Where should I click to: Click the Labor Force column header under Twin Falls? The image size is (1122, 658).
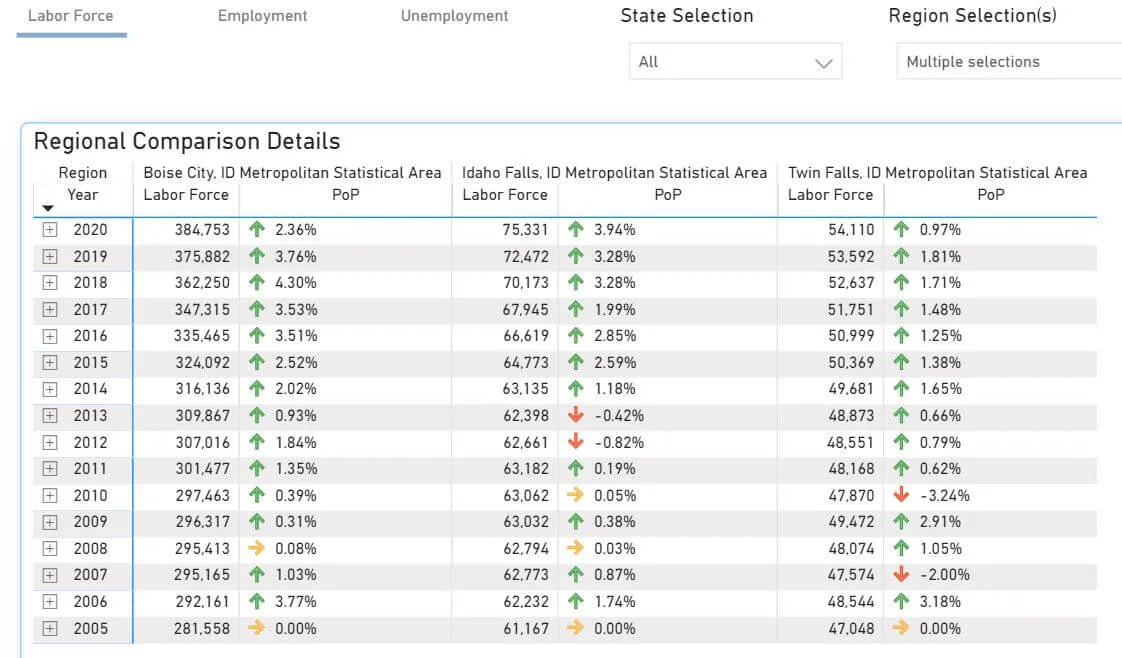(830, 195)
